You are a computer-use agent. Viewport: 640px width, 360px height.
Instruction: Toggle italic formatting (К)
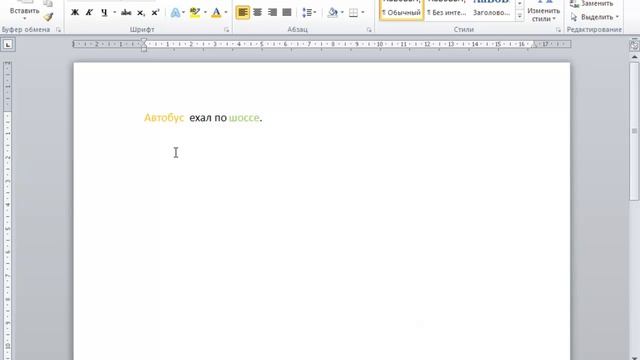89,13
